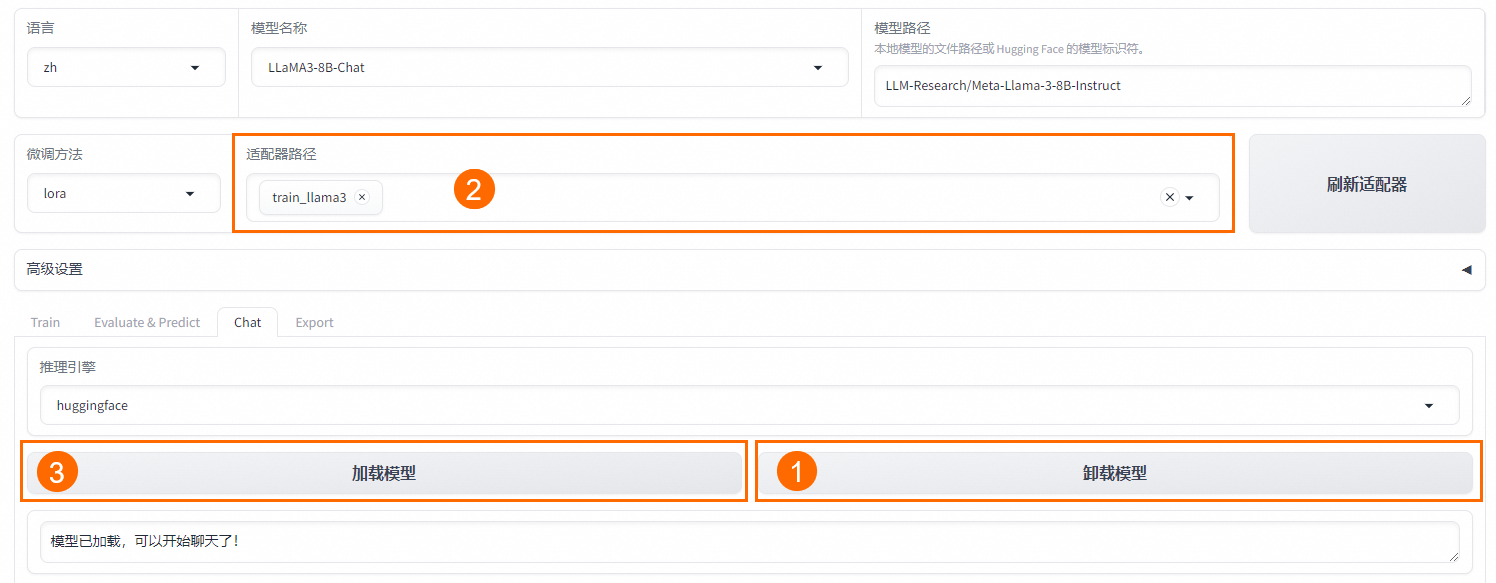The image size is (1496, 583).
Task: Select the Chat tab
Action: click(x=248, y=322)
